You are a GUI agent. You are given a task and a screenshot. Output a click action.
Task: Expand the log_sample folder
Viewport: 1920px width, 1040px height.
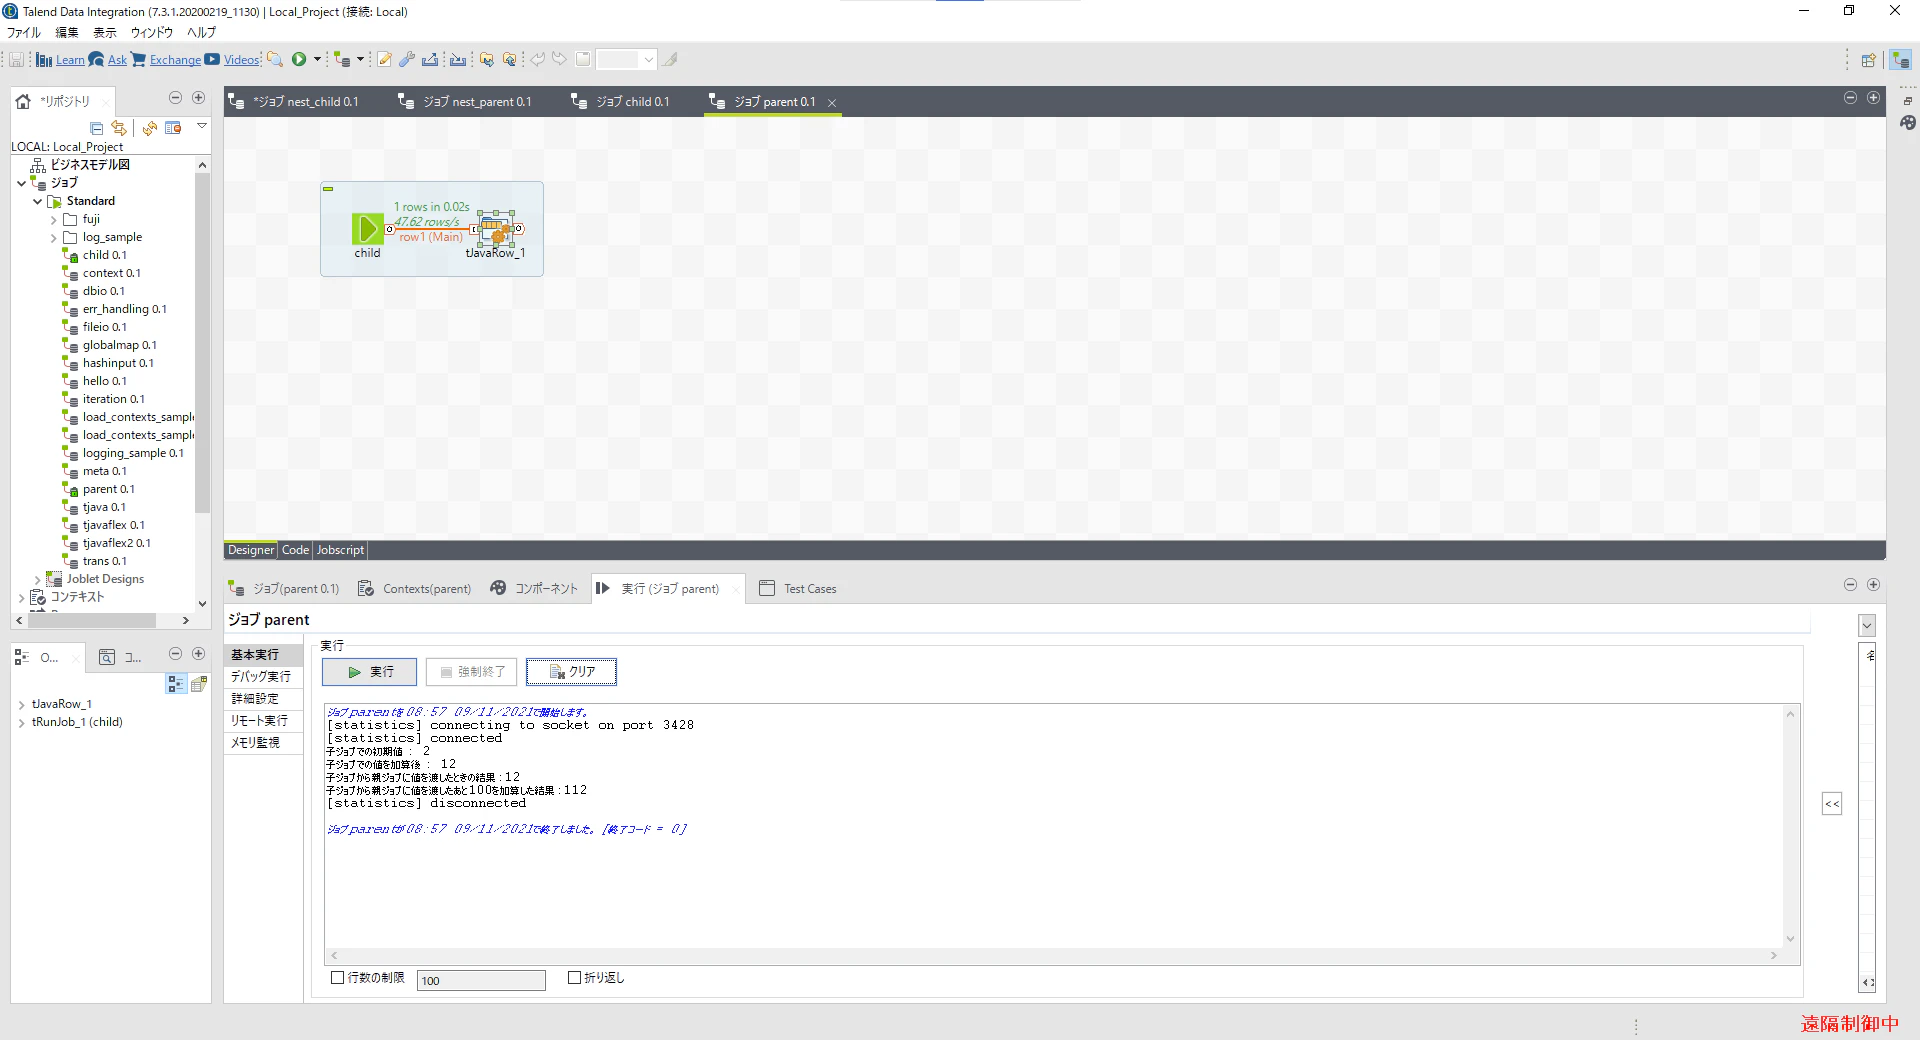54,237
